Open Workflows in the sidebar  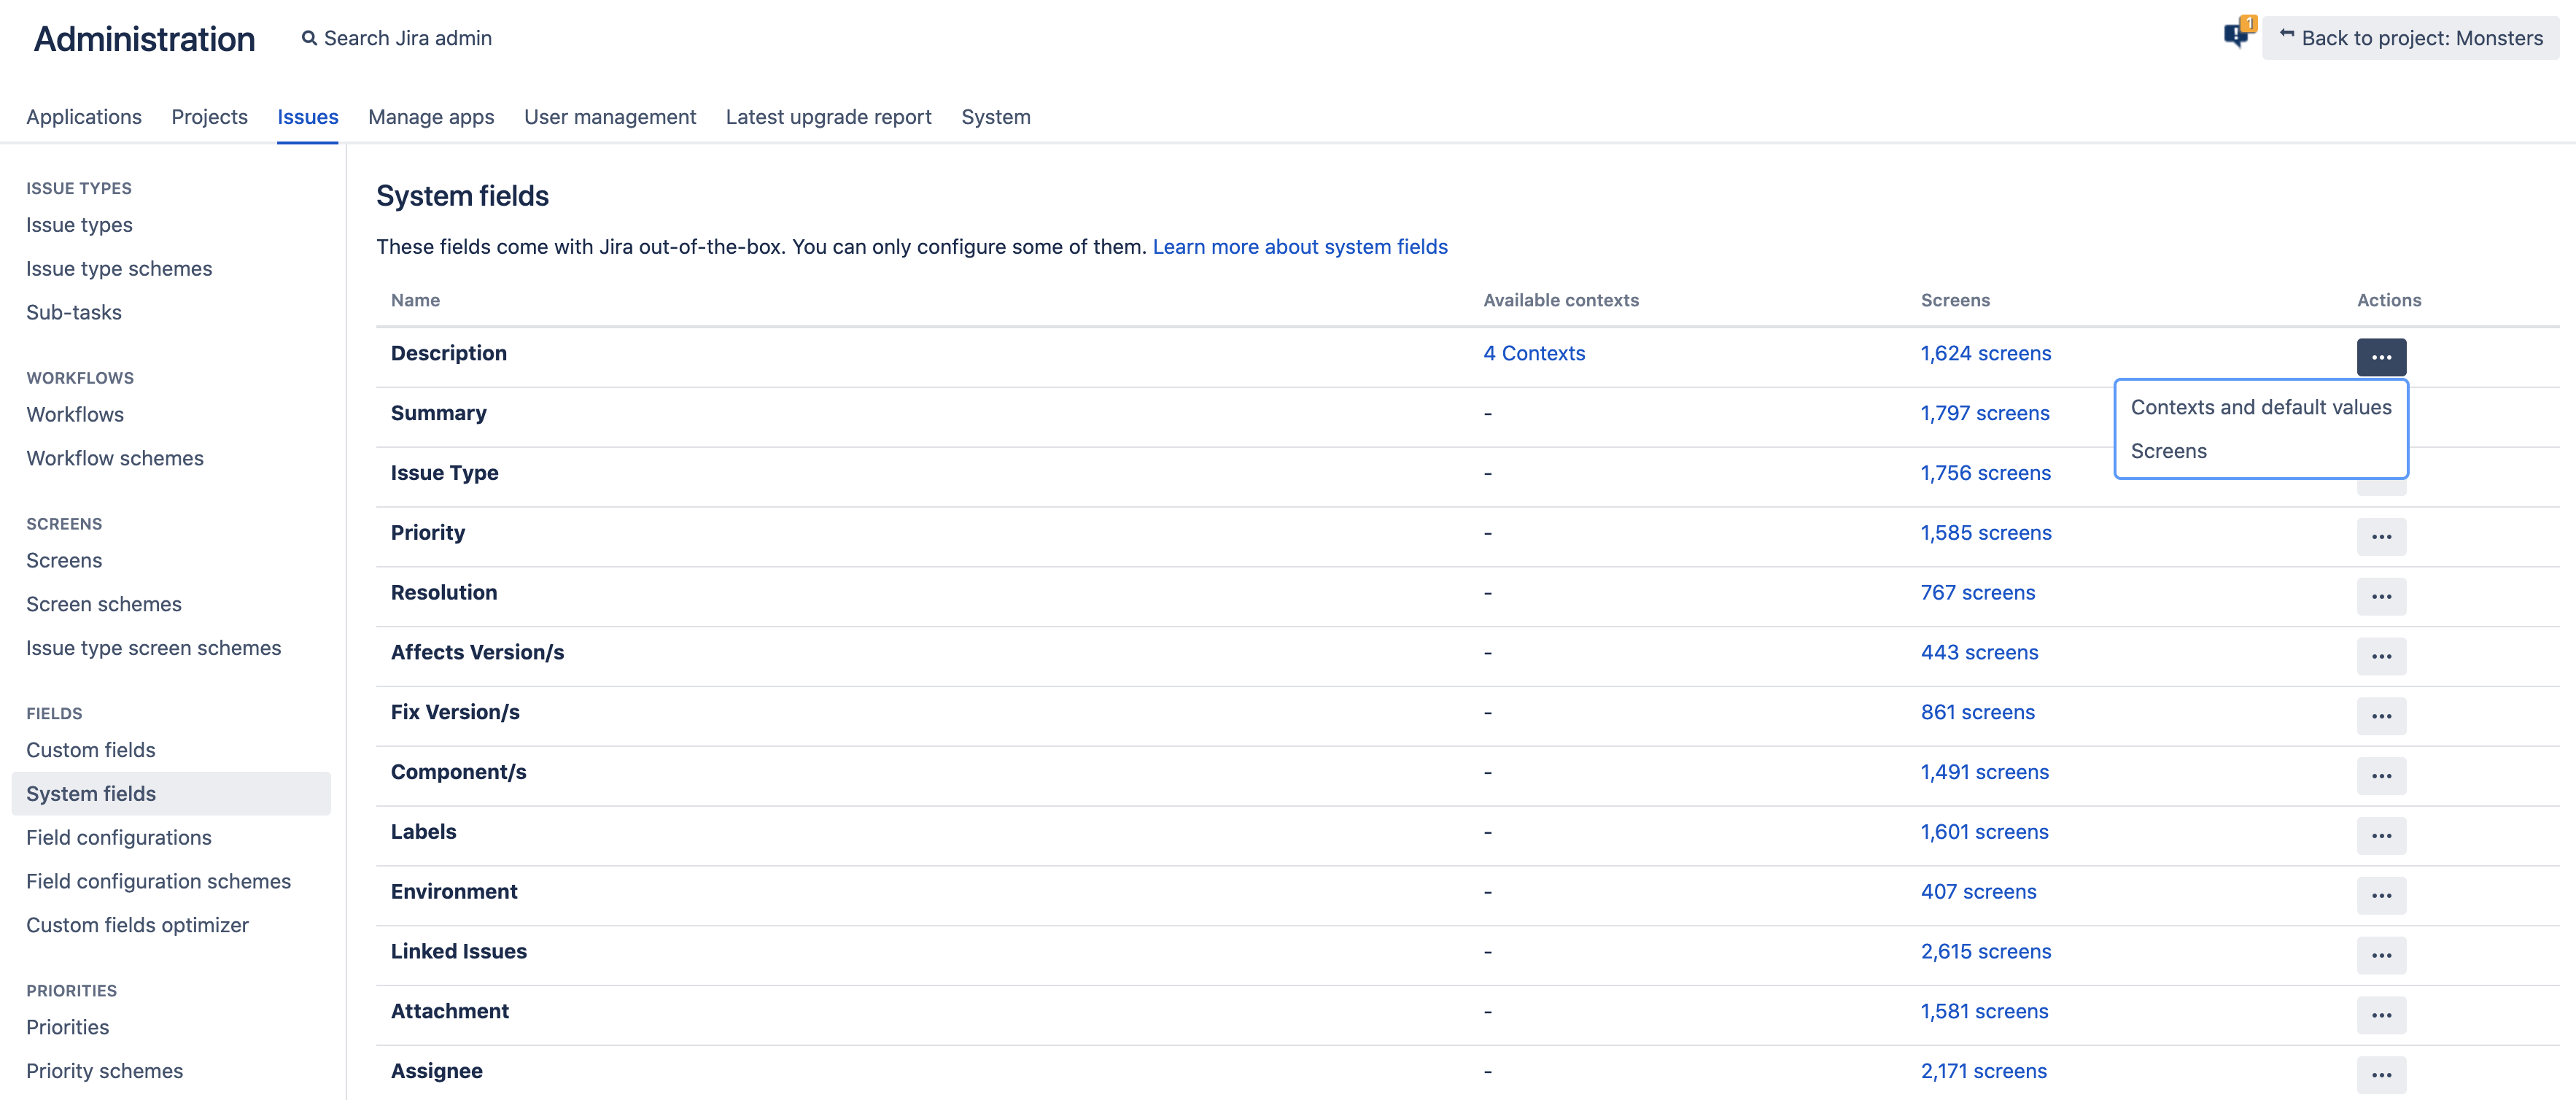pyautogui.click(x=75, y=415)
